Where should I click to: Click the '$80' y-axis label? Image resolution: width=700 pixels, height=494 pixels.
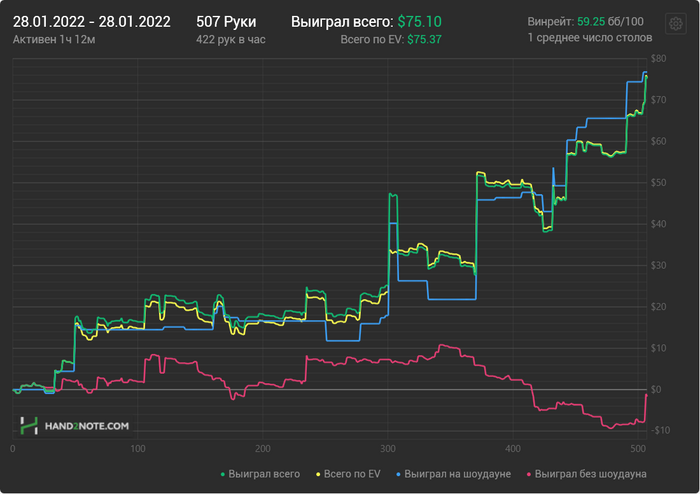tap(658, 58)
